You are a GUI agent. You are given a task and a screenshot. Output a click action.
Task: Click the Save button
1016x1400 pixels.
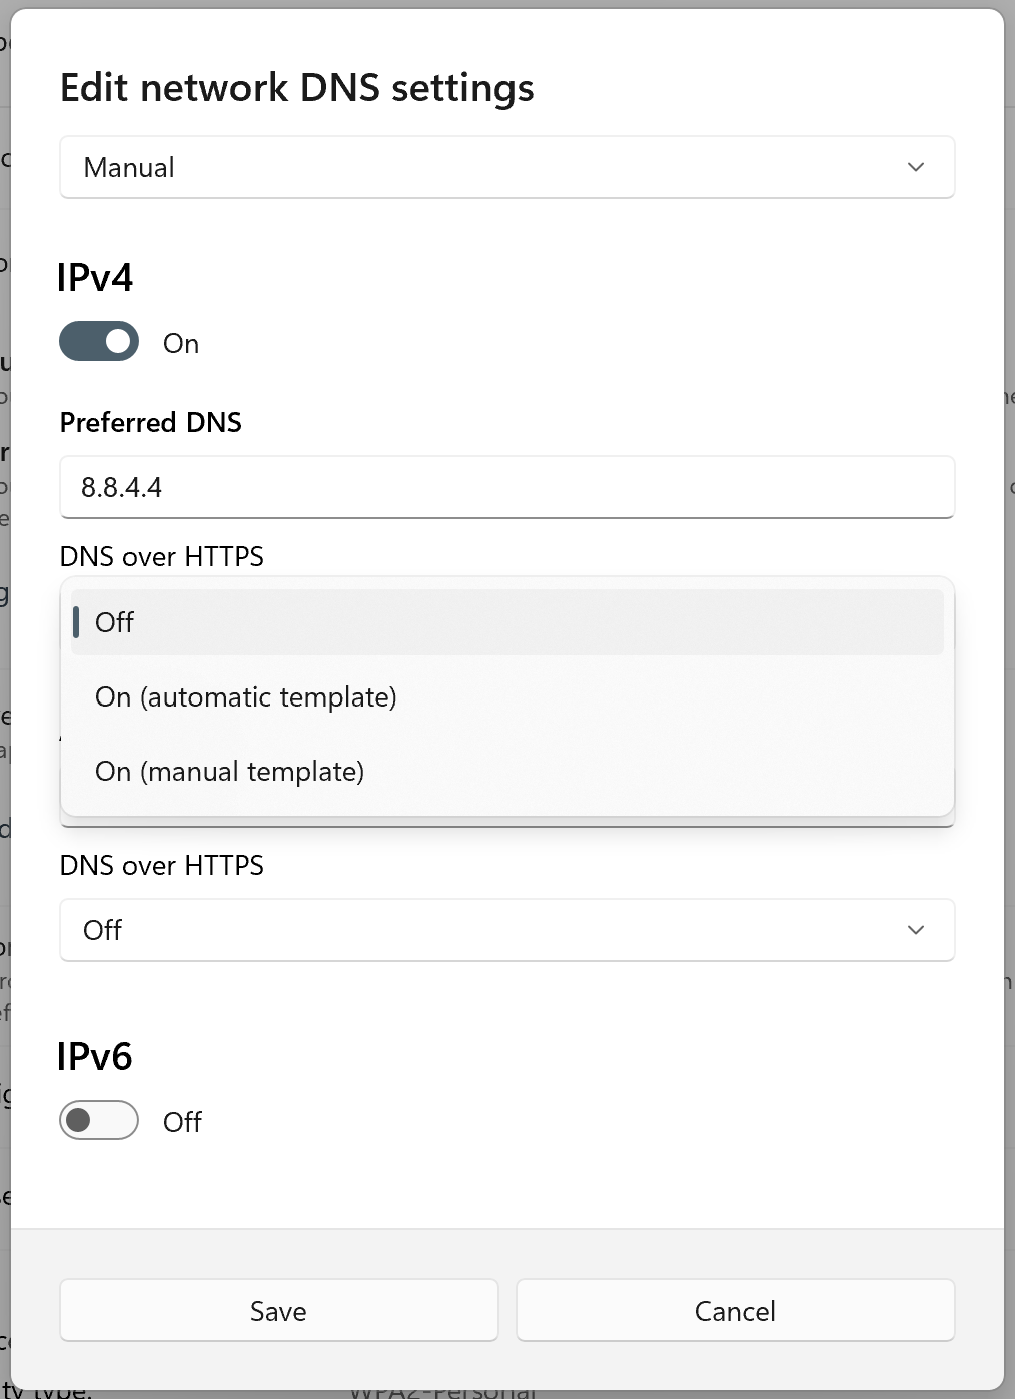click(278, 1310)
